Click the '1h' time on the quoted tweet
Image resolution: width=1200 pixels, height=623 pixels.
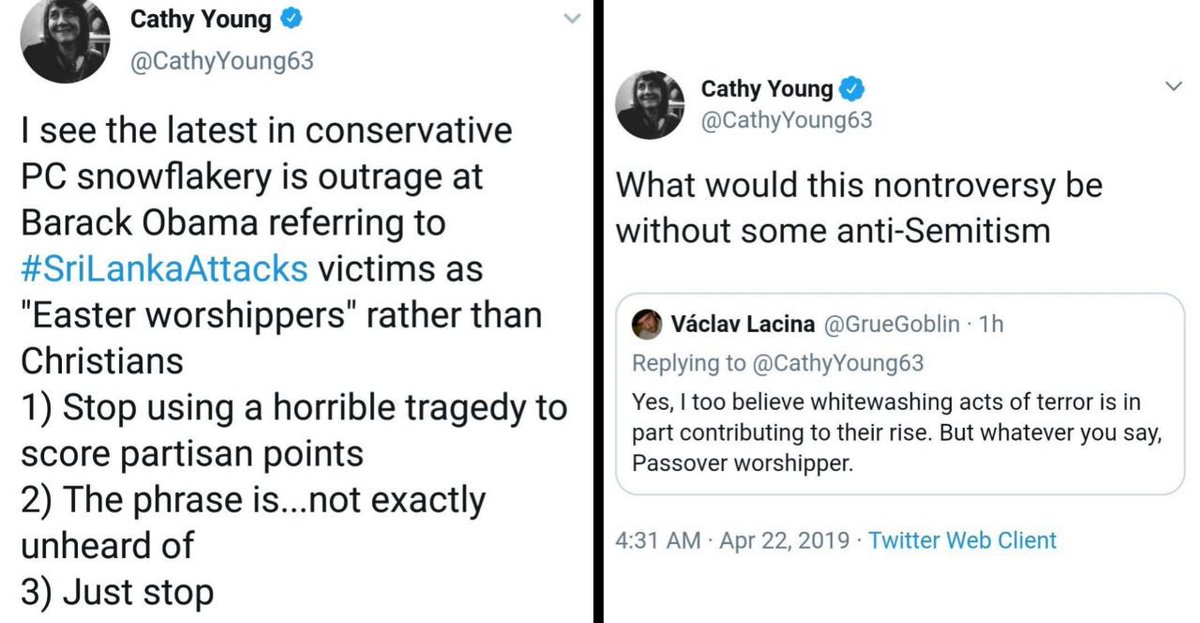(992, 324)
